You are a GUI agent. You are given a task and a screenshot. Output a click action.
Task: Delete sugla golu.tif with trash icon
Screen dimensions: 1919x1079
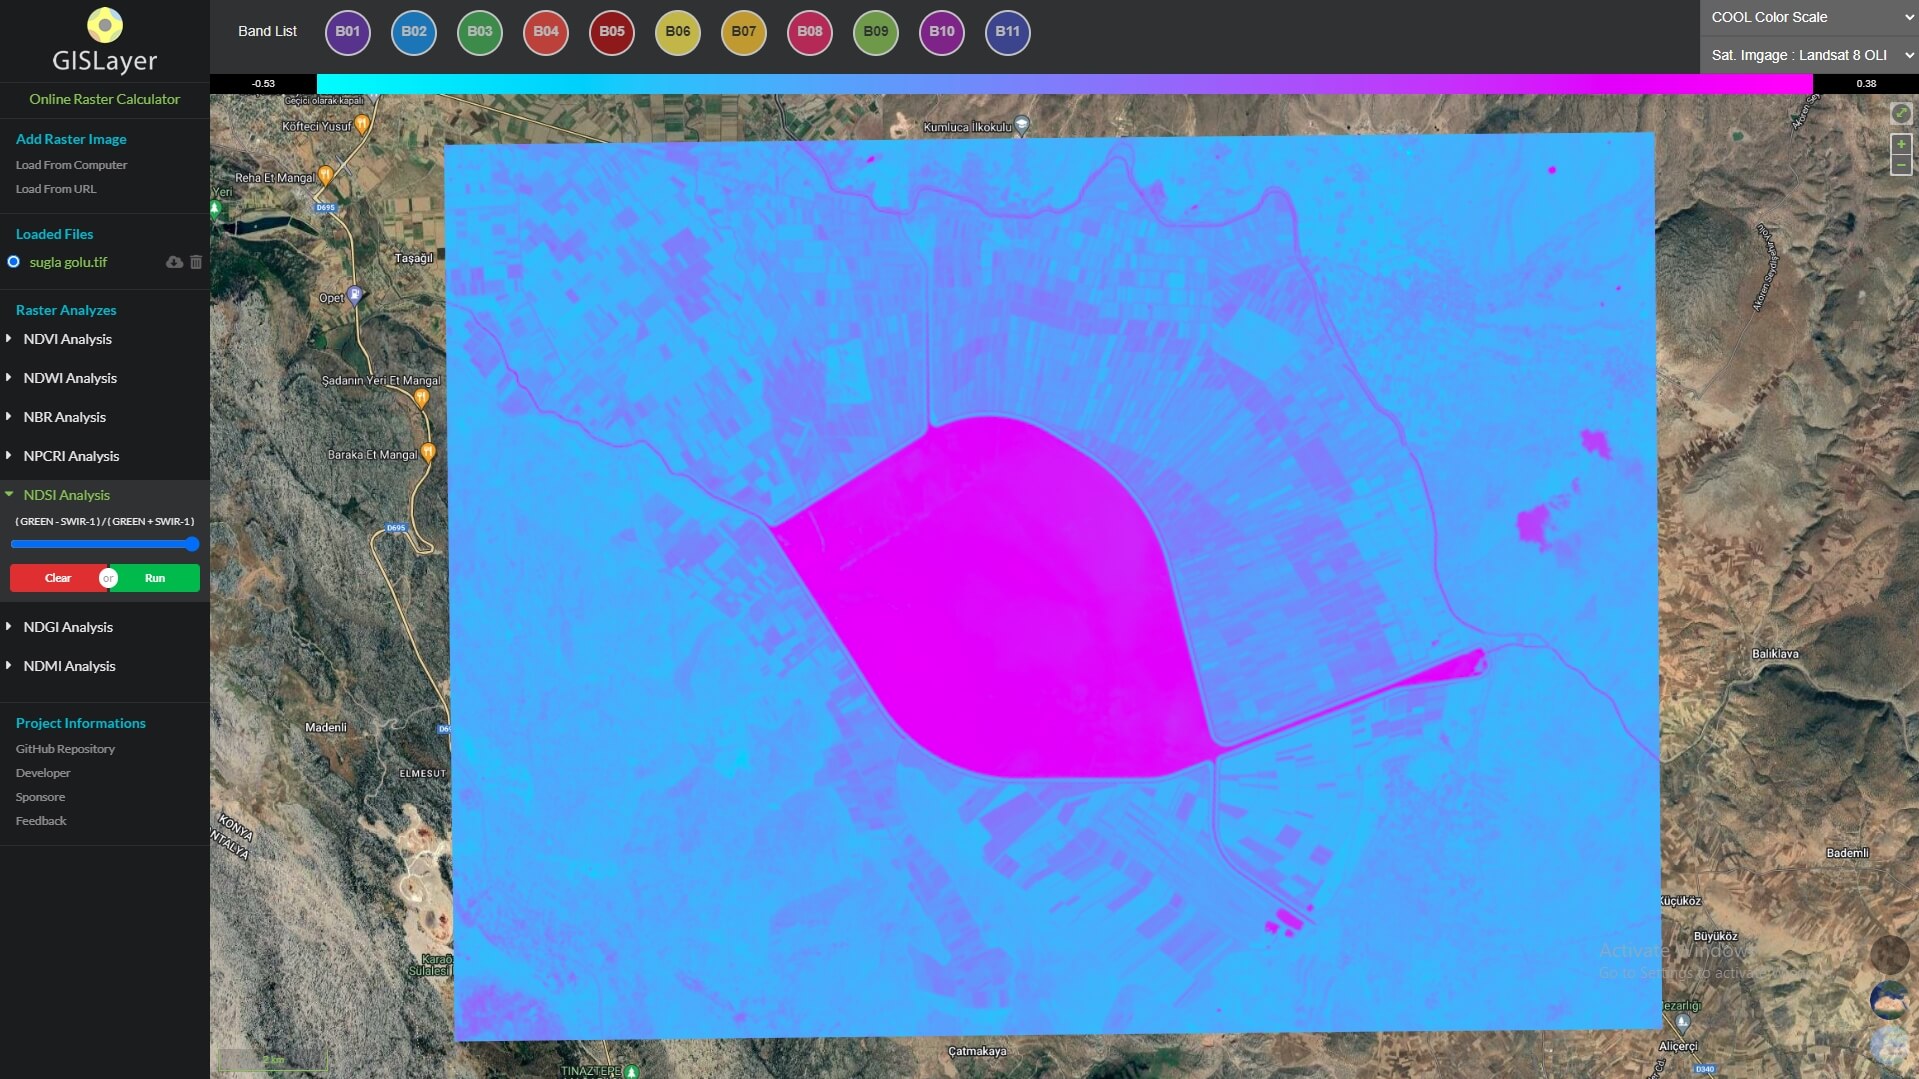click(196, 262)
